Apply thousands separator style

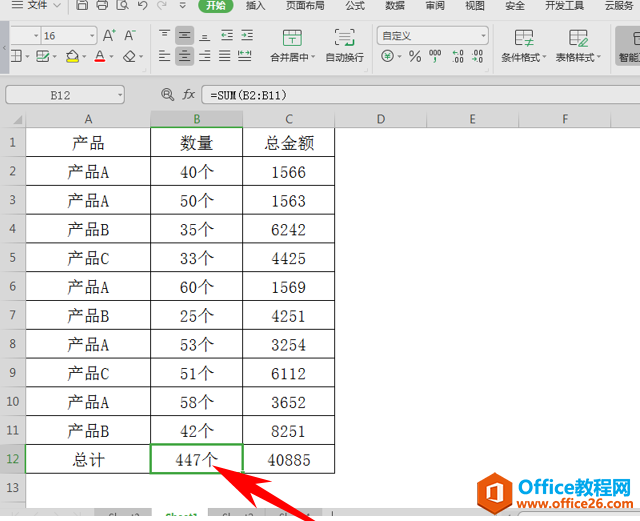click(x=435, y=56)
